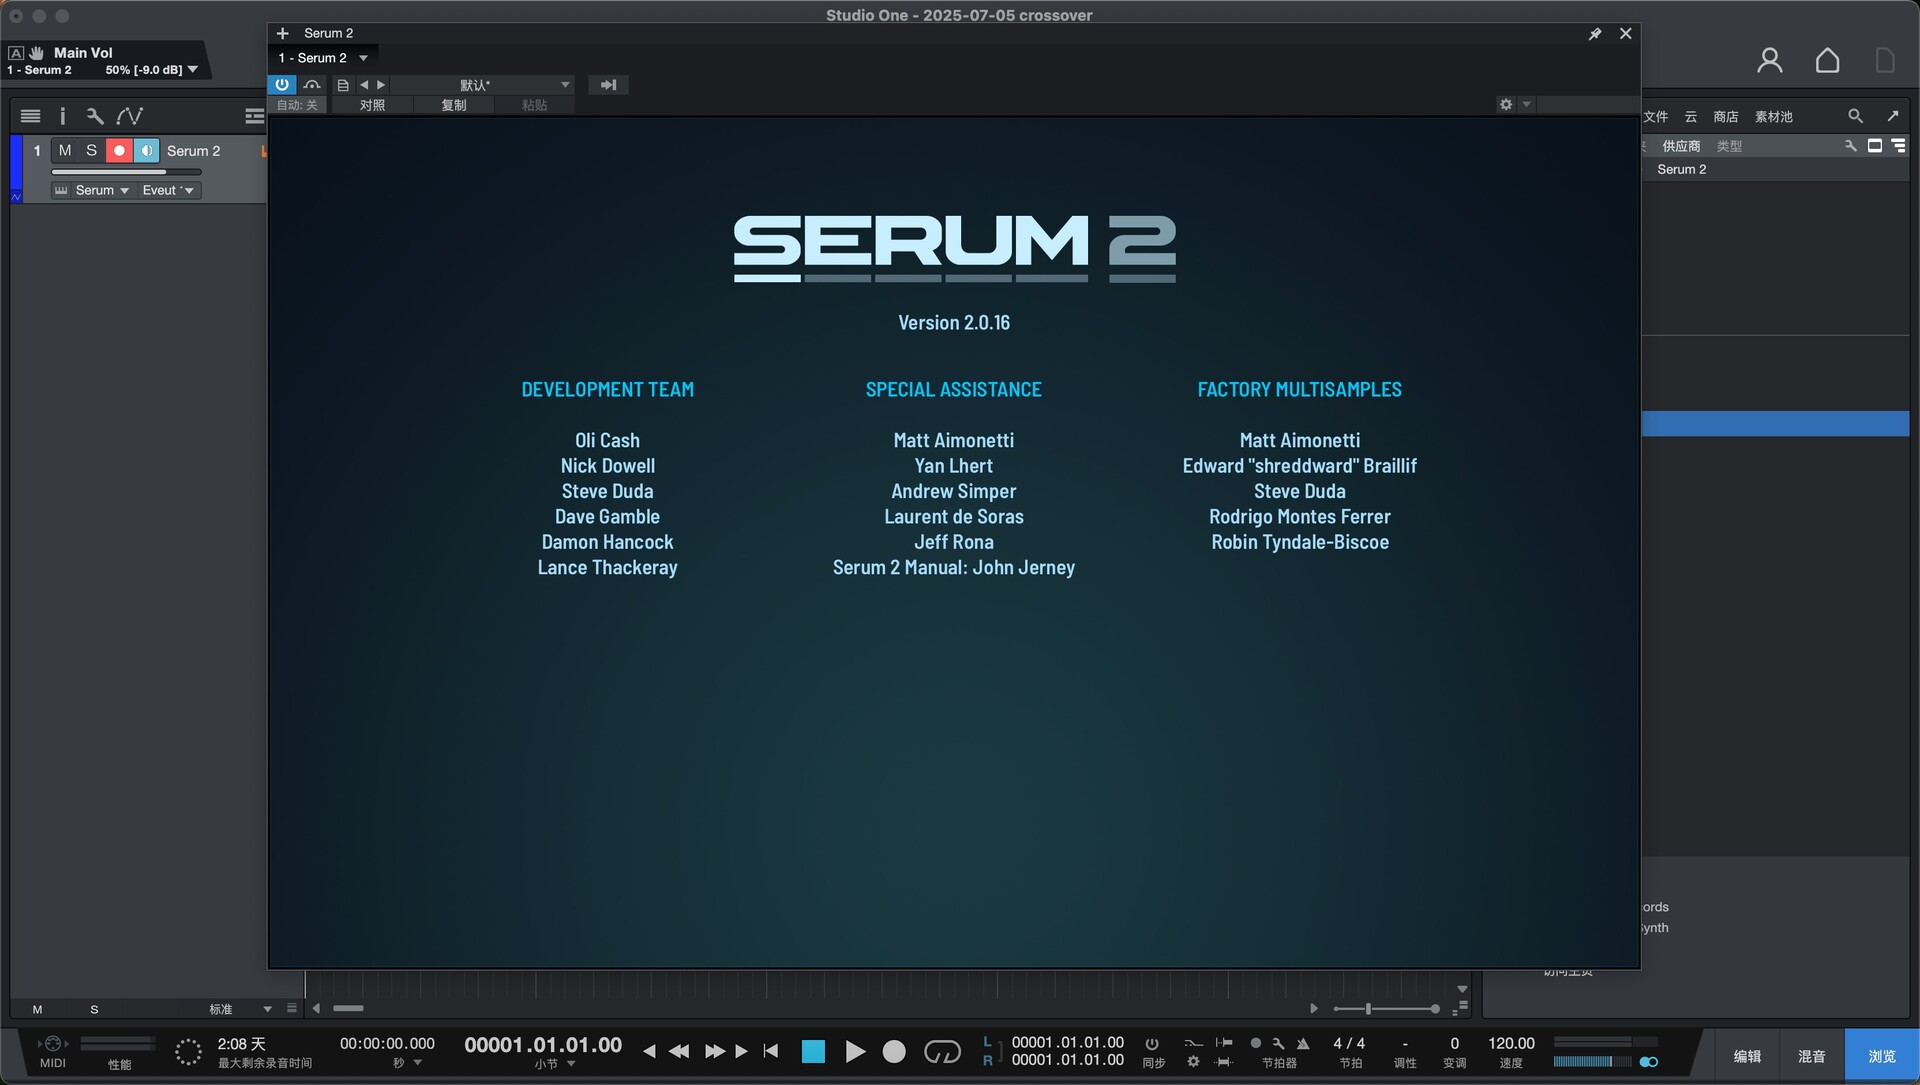This screenshot has width=1920, height=1085.
Task: Open the inspector 'i' icon
Action: [x=62, y=116]
